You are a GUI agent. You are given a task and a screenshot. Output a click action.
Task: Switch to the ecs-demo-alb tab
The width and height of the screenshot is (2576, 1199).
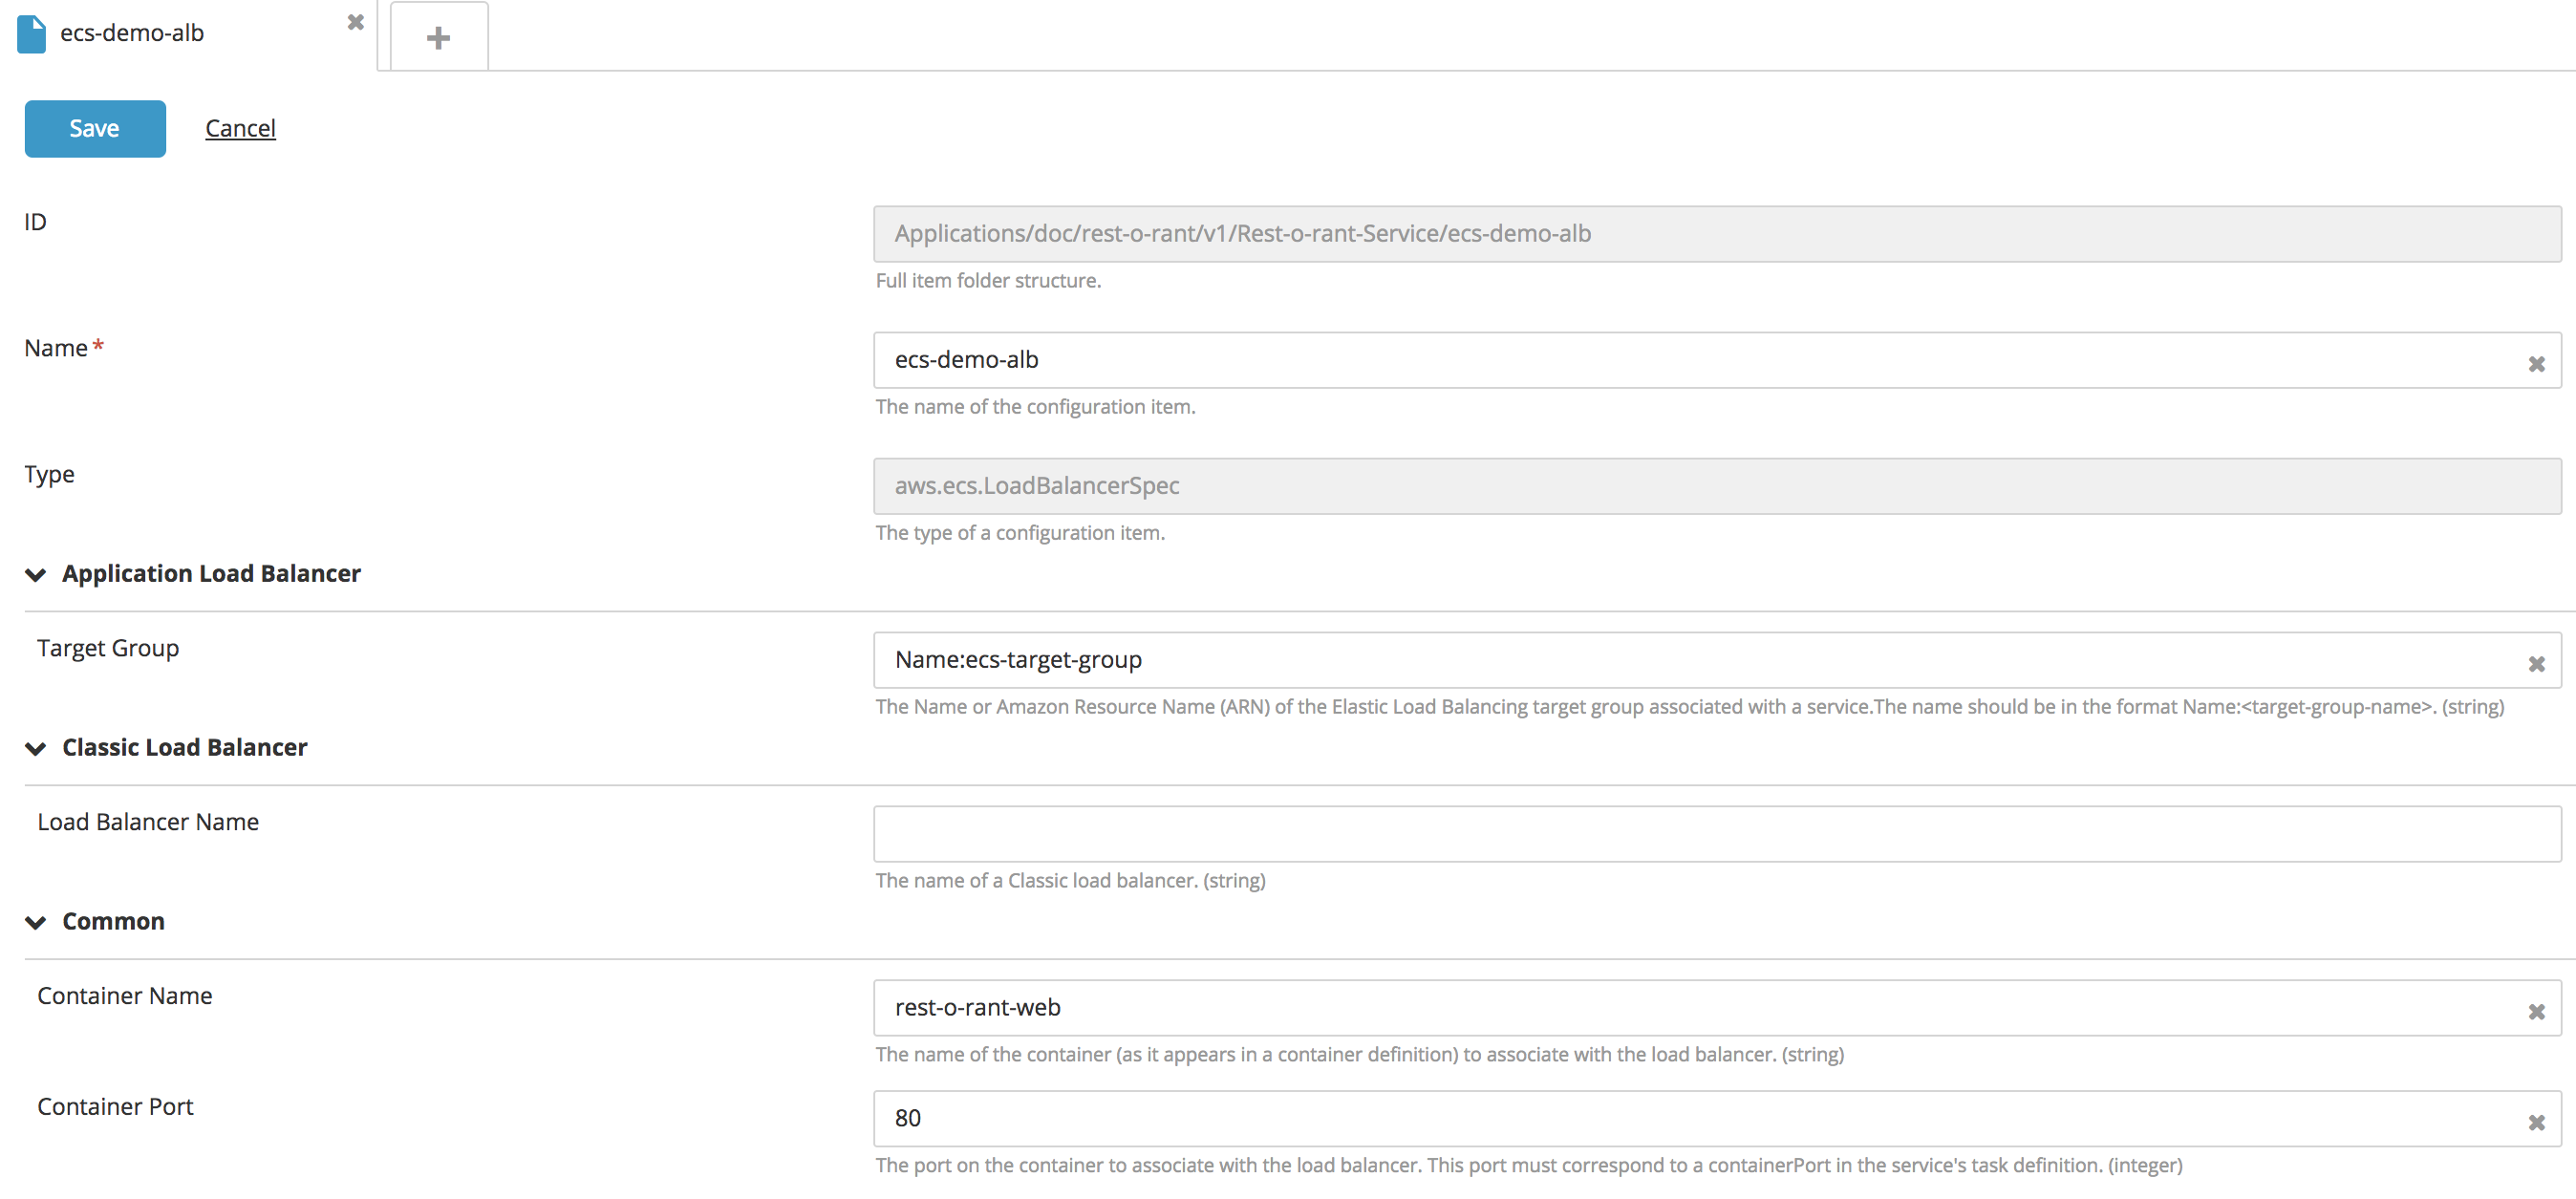pyautogui.click(x=132, y=34)
